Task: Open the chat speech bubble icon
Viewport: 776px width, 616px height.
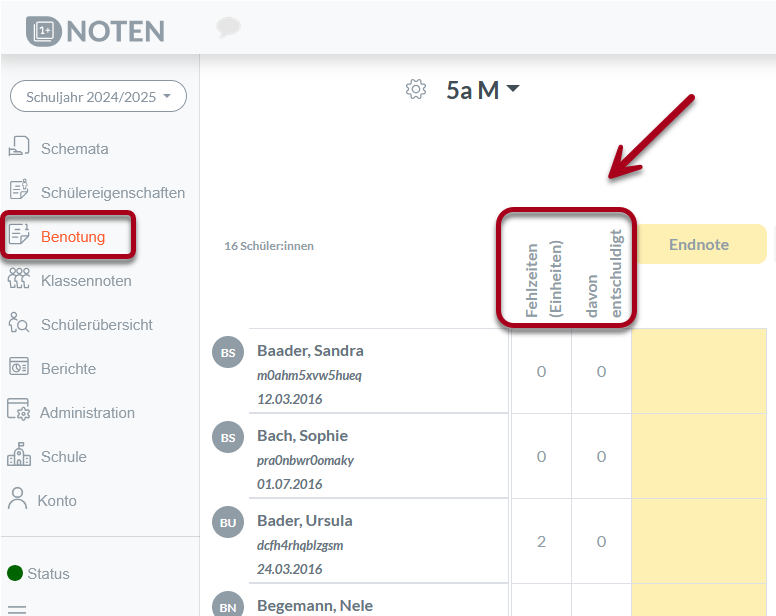Action: point(228,28)
